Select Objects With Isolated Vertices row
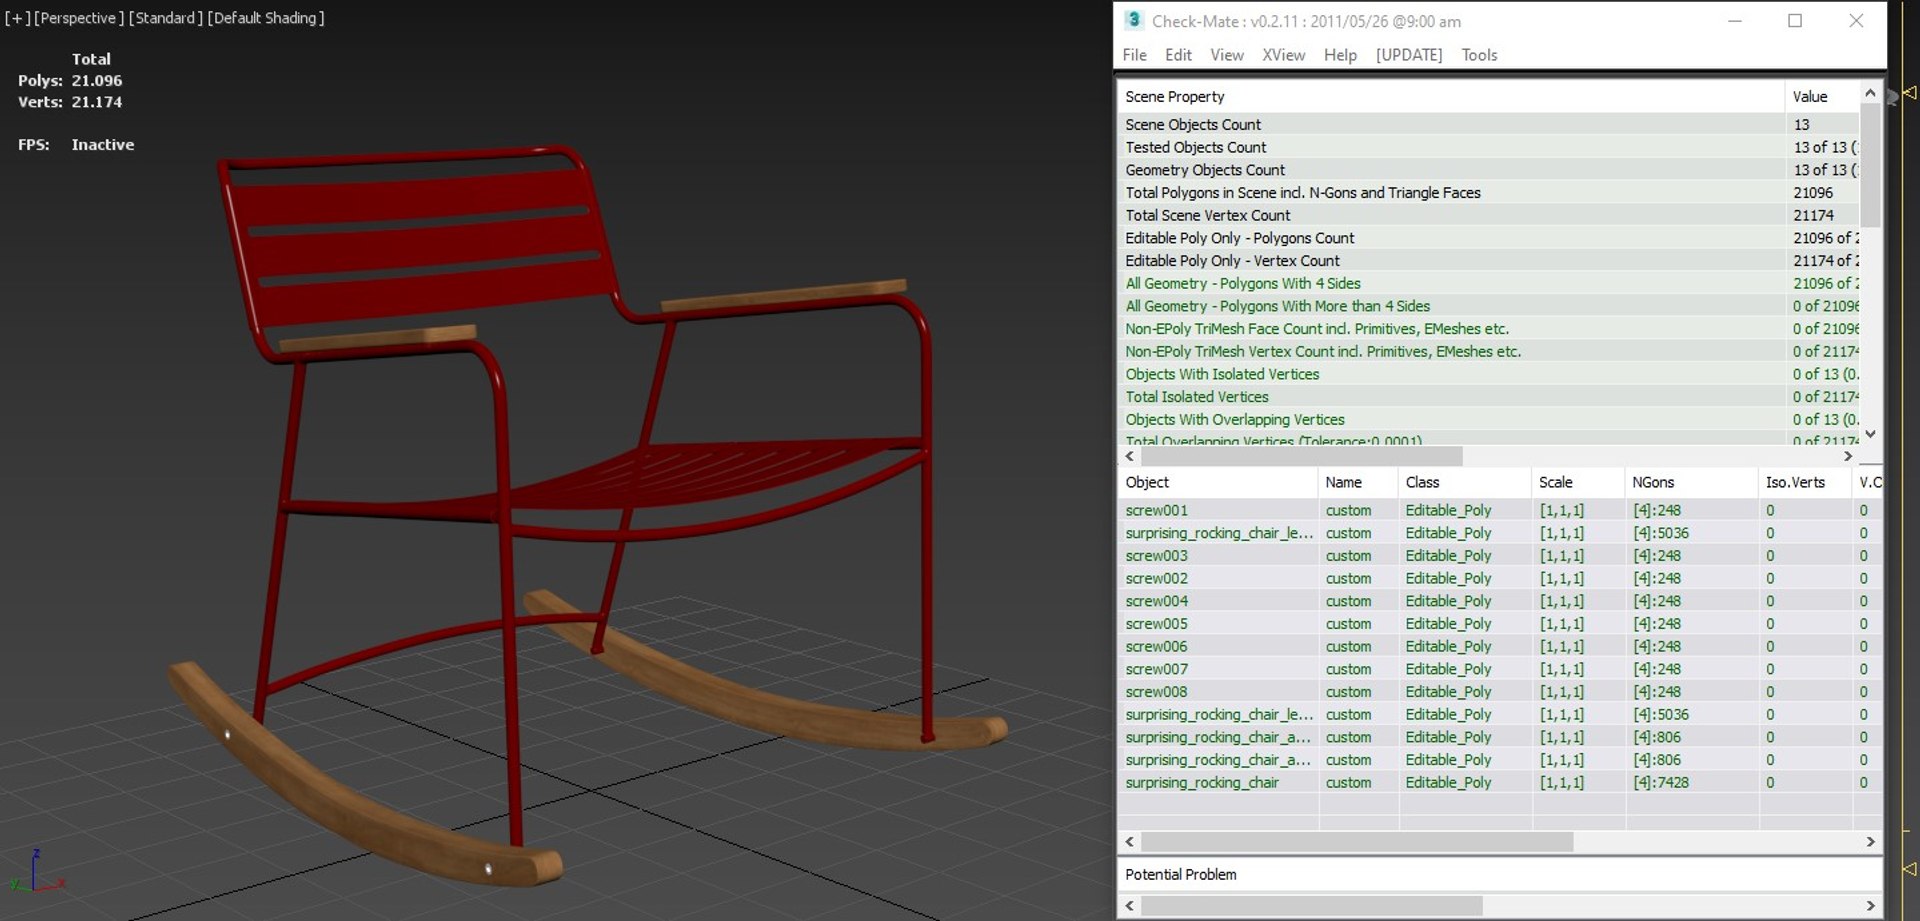This screenshot has width=1920, height=921. (1488, 374)
